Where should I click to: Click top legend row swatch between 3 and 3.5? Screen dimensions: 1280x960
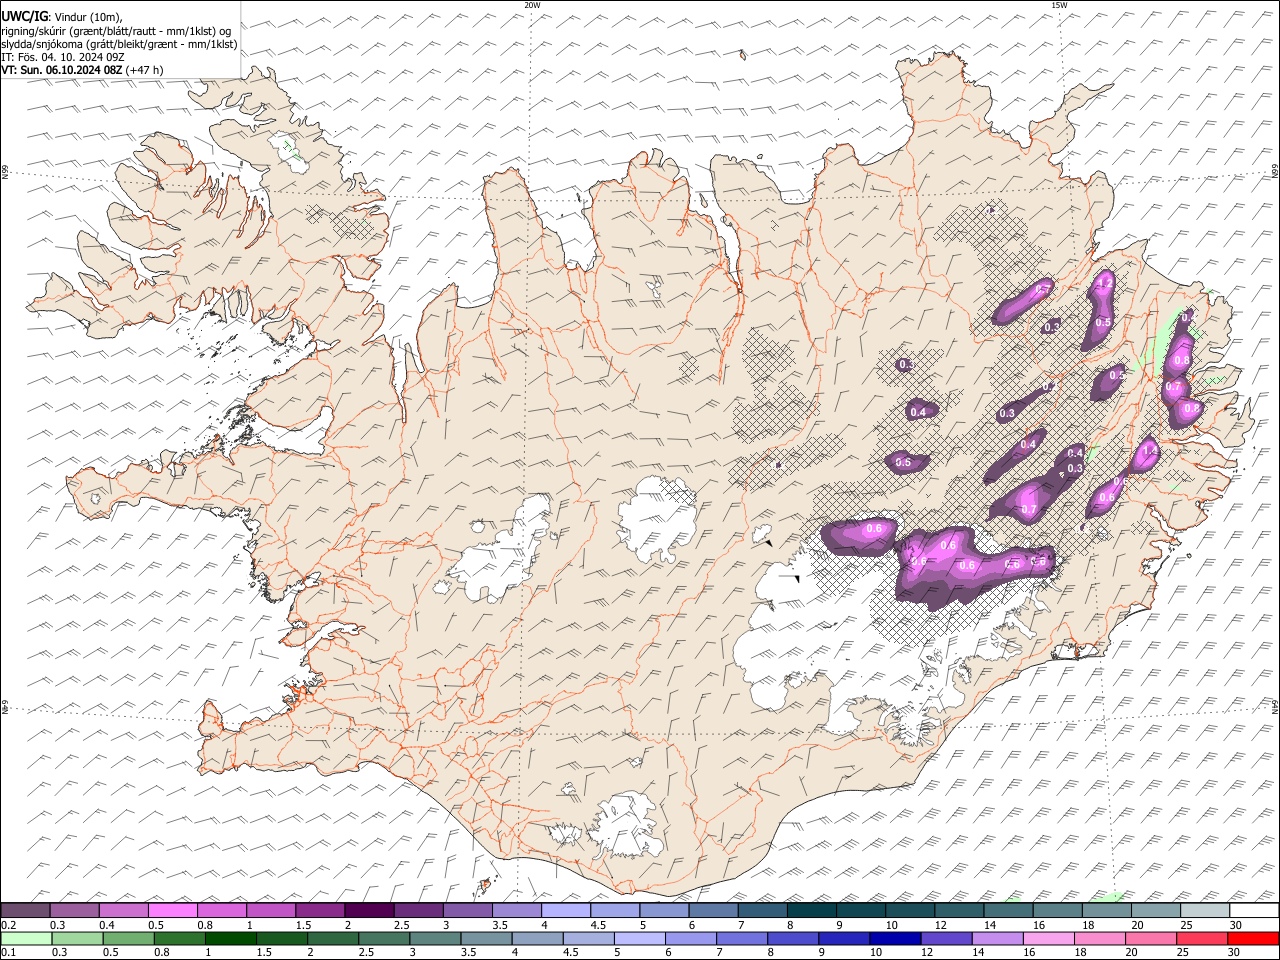click(467, 910)
